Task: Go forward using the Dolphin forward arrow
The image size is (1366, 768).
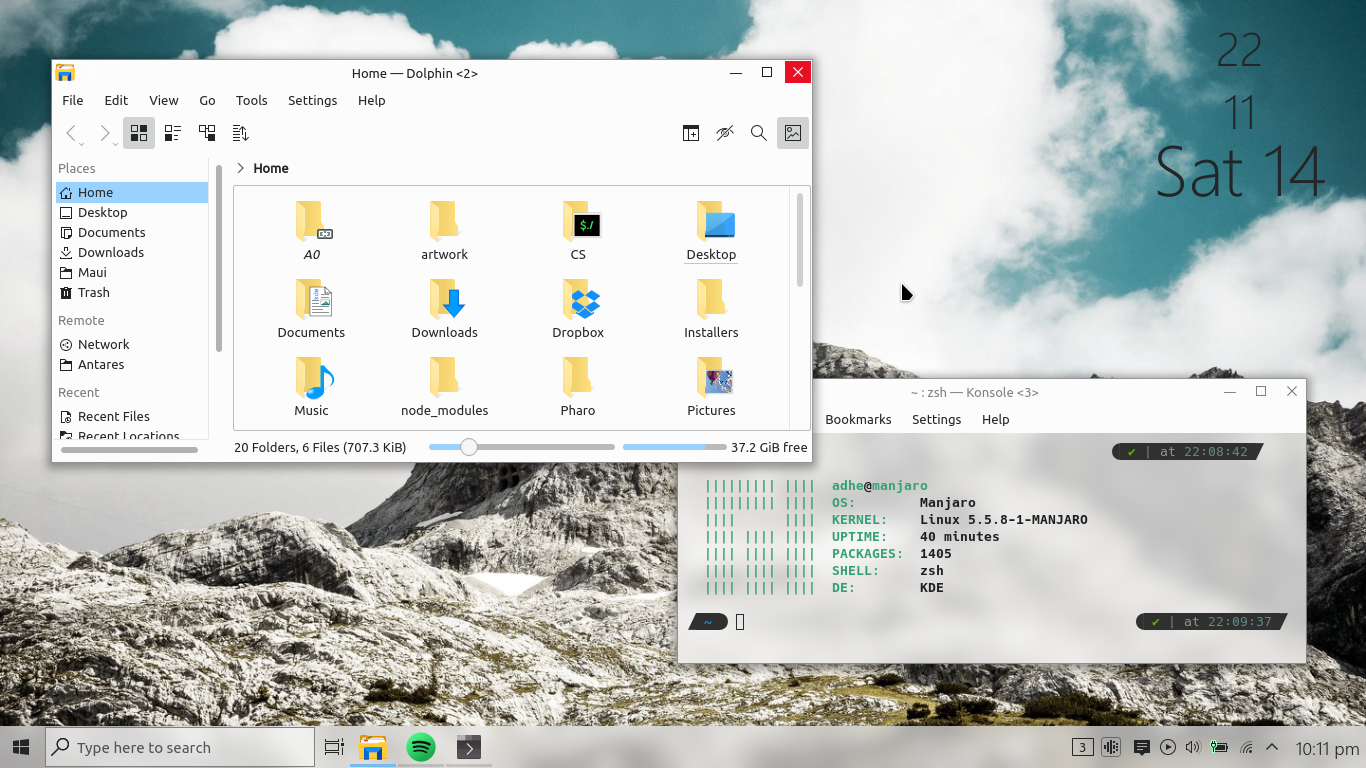Action: 104,133
